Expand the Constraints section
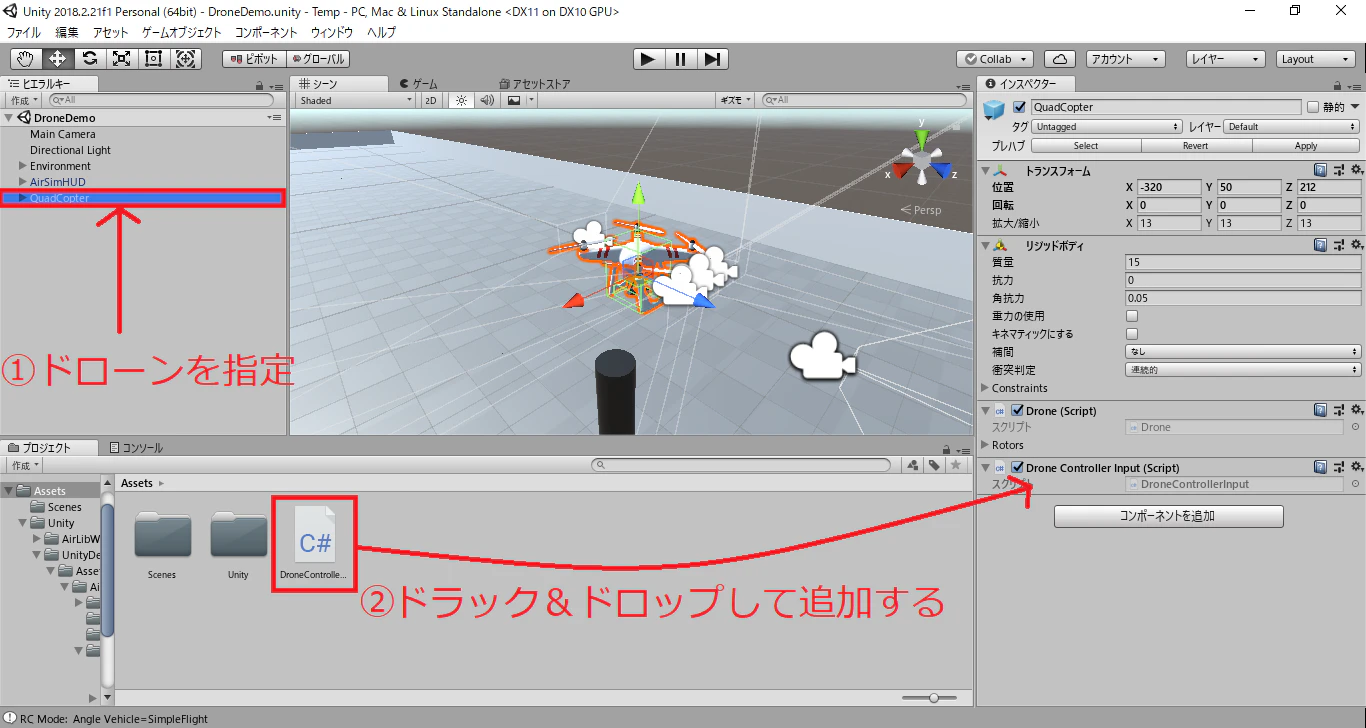The width and height of the screenshot is (1366, 728). pyautogui.click(x=984, y=388)
